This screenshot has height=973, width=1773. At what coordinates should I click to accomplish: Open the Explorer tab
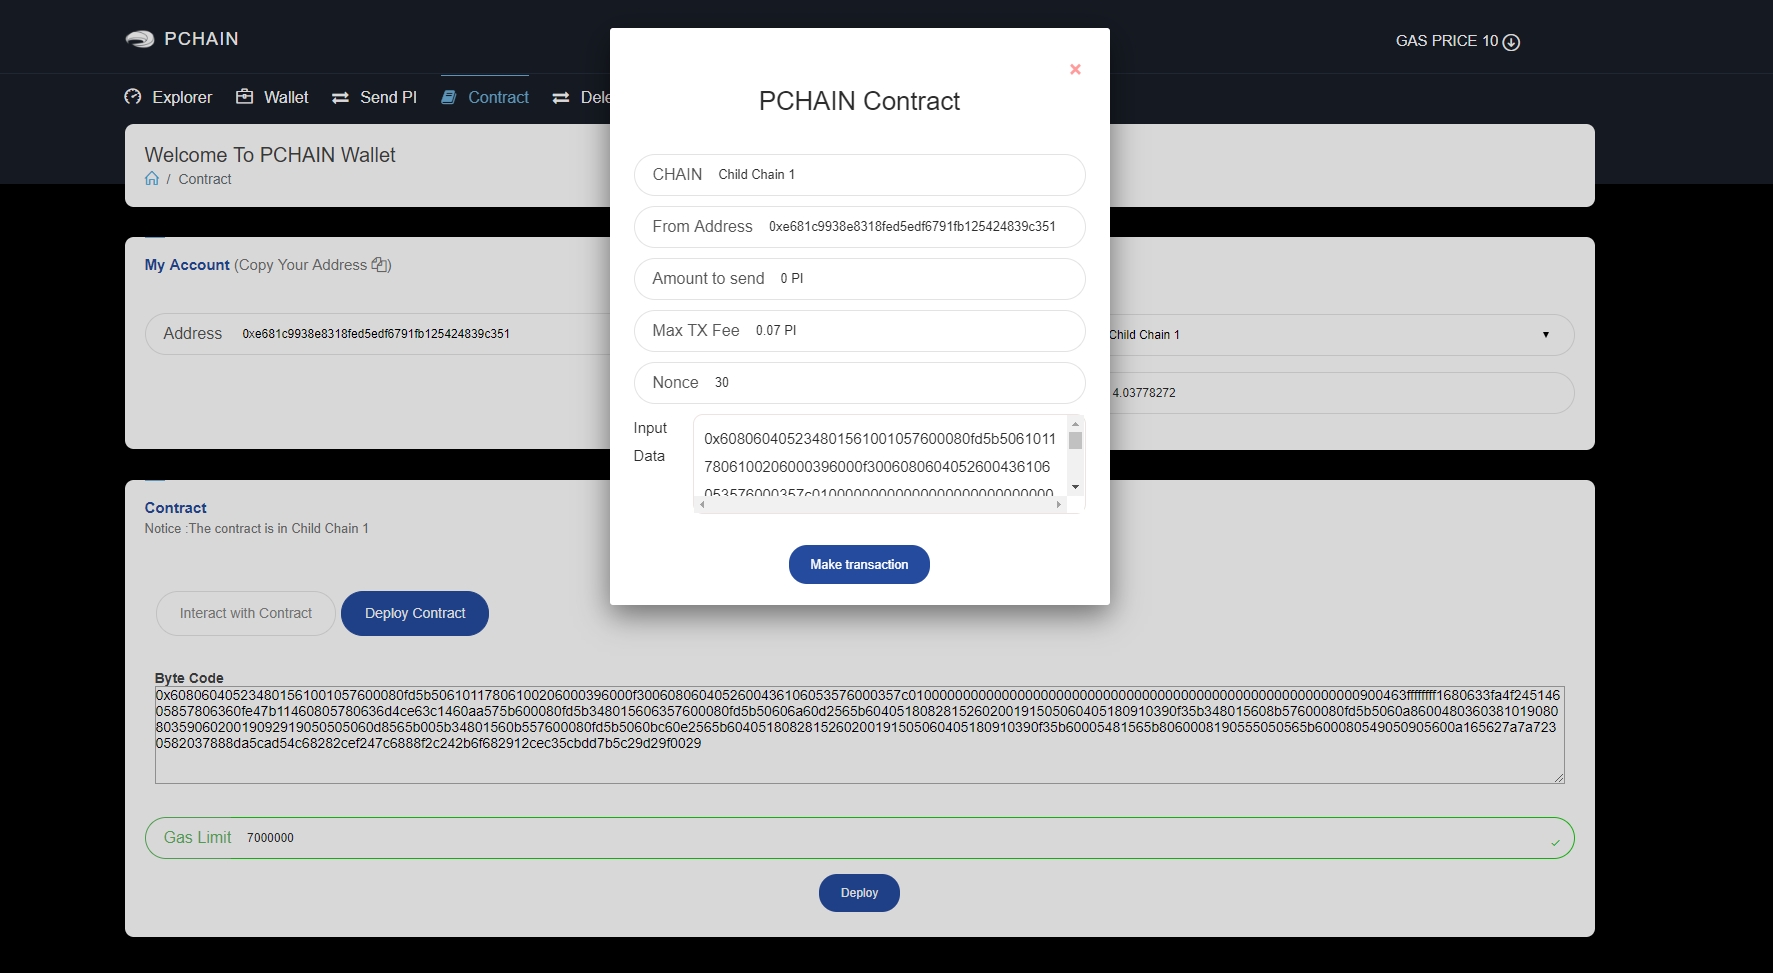point(181,97)
